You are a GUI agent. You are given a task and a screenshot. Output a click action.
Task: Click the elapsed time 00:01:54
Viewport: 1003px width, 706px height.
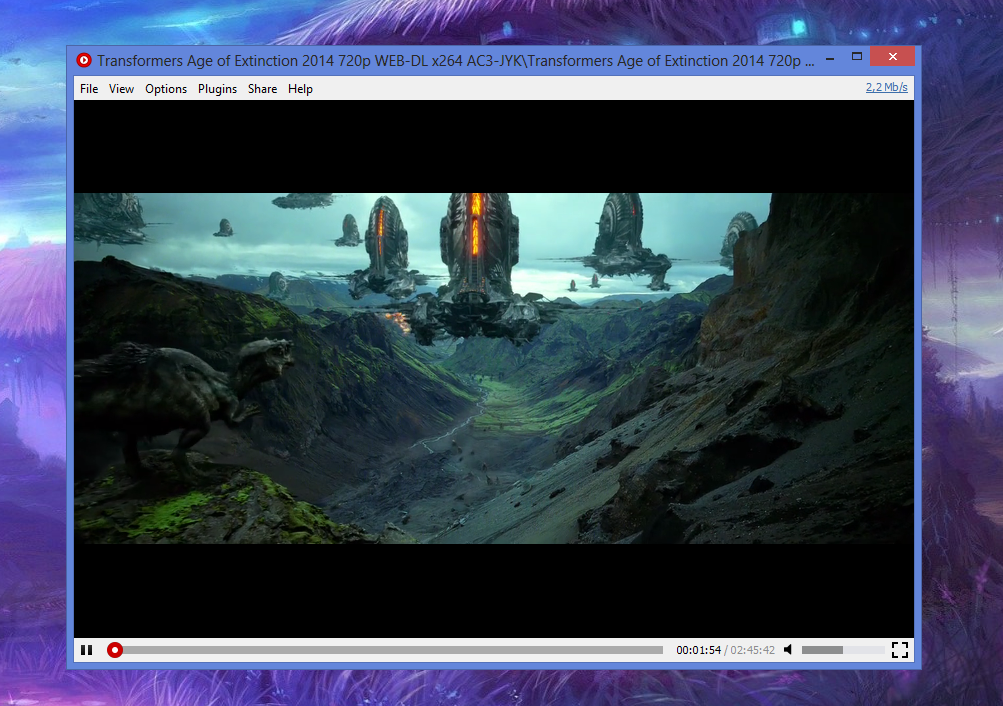[699, 650]
